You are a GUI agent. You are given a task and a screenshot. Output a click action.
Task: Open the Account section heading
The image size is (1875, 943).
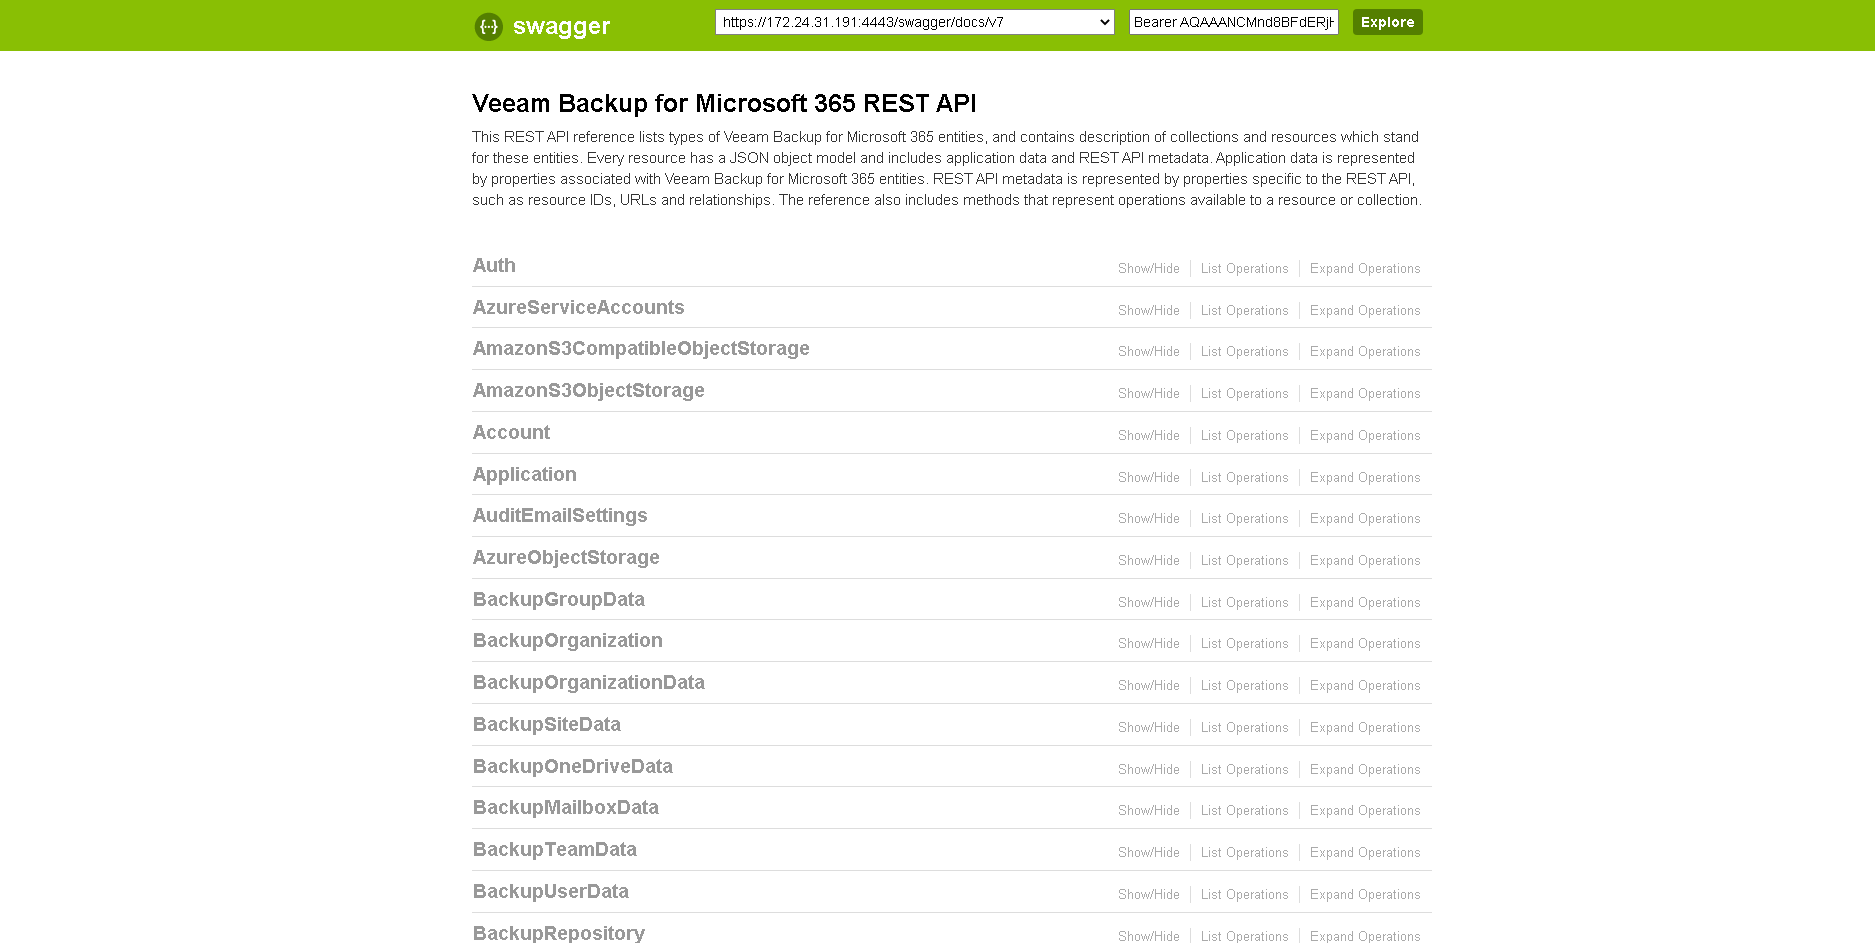coord(511,433)
